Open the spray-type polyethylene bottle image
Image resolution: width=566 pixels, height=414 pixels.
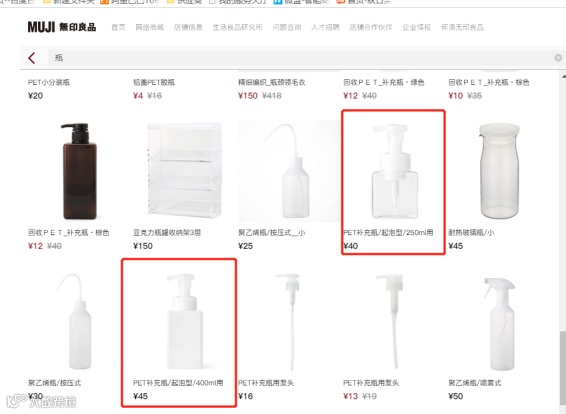[500, 323]
